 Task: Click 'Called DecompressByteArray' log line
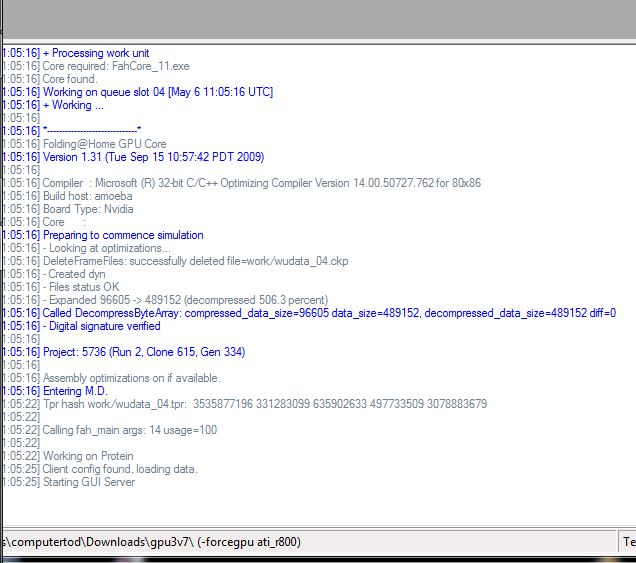pyautogui.click(x=309, y=313)
